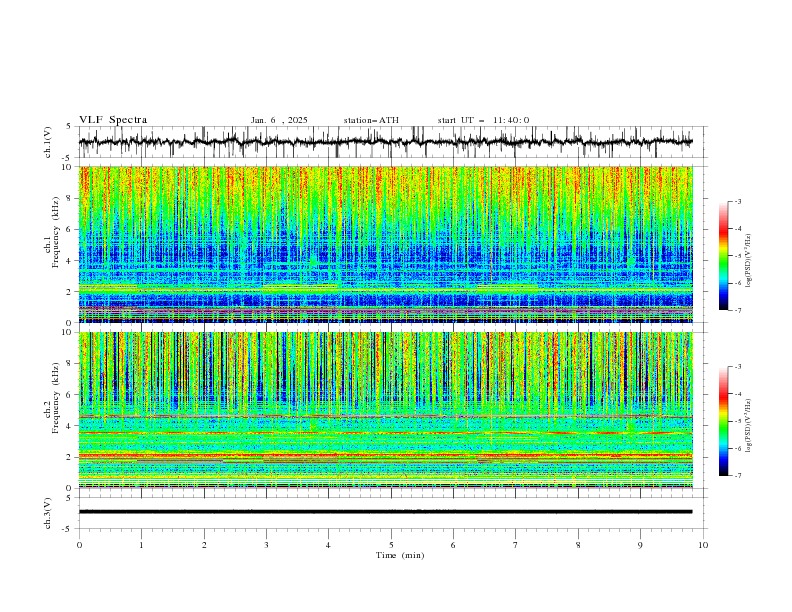
Task: Click the time axis tick label '8'
Action: tap(578, 545)
